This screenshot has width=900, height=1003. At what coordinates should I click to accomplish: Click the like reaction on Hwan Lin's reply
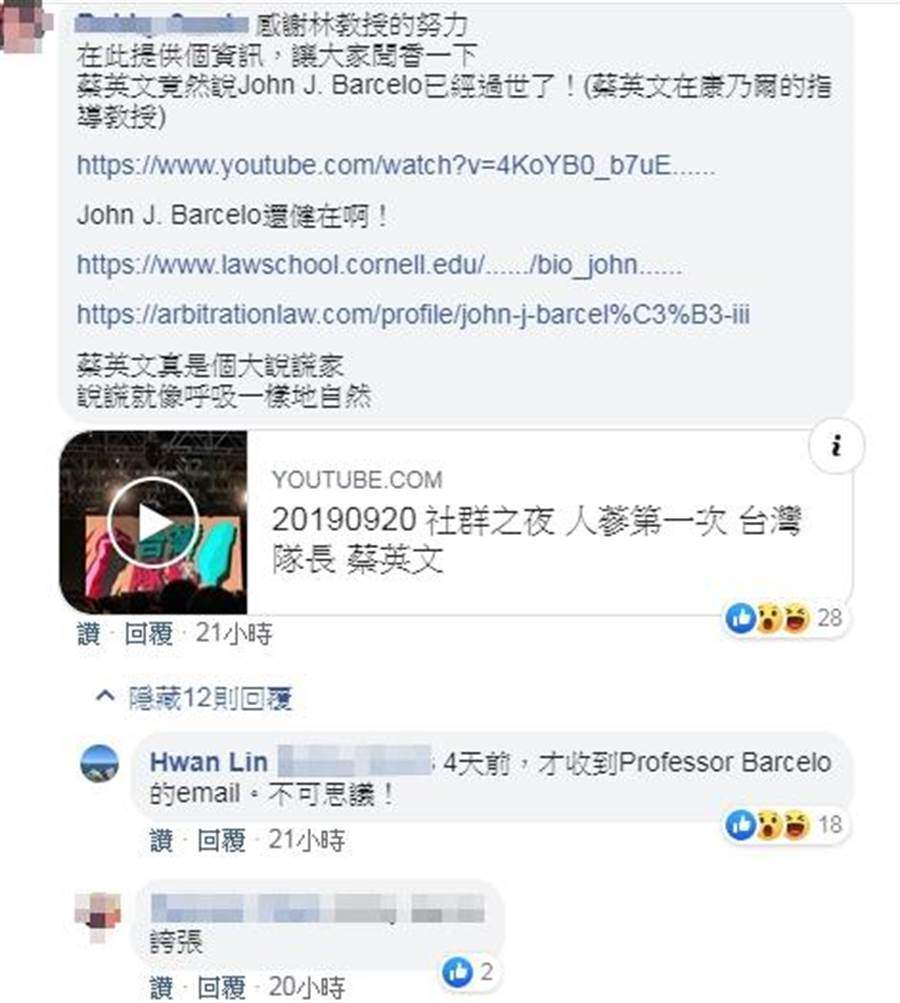point(741,825)
